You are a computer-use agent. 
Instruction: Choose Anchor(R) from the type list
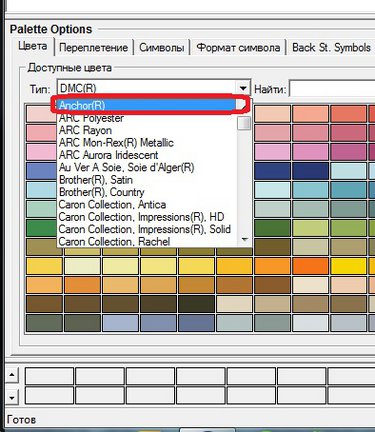147,105
